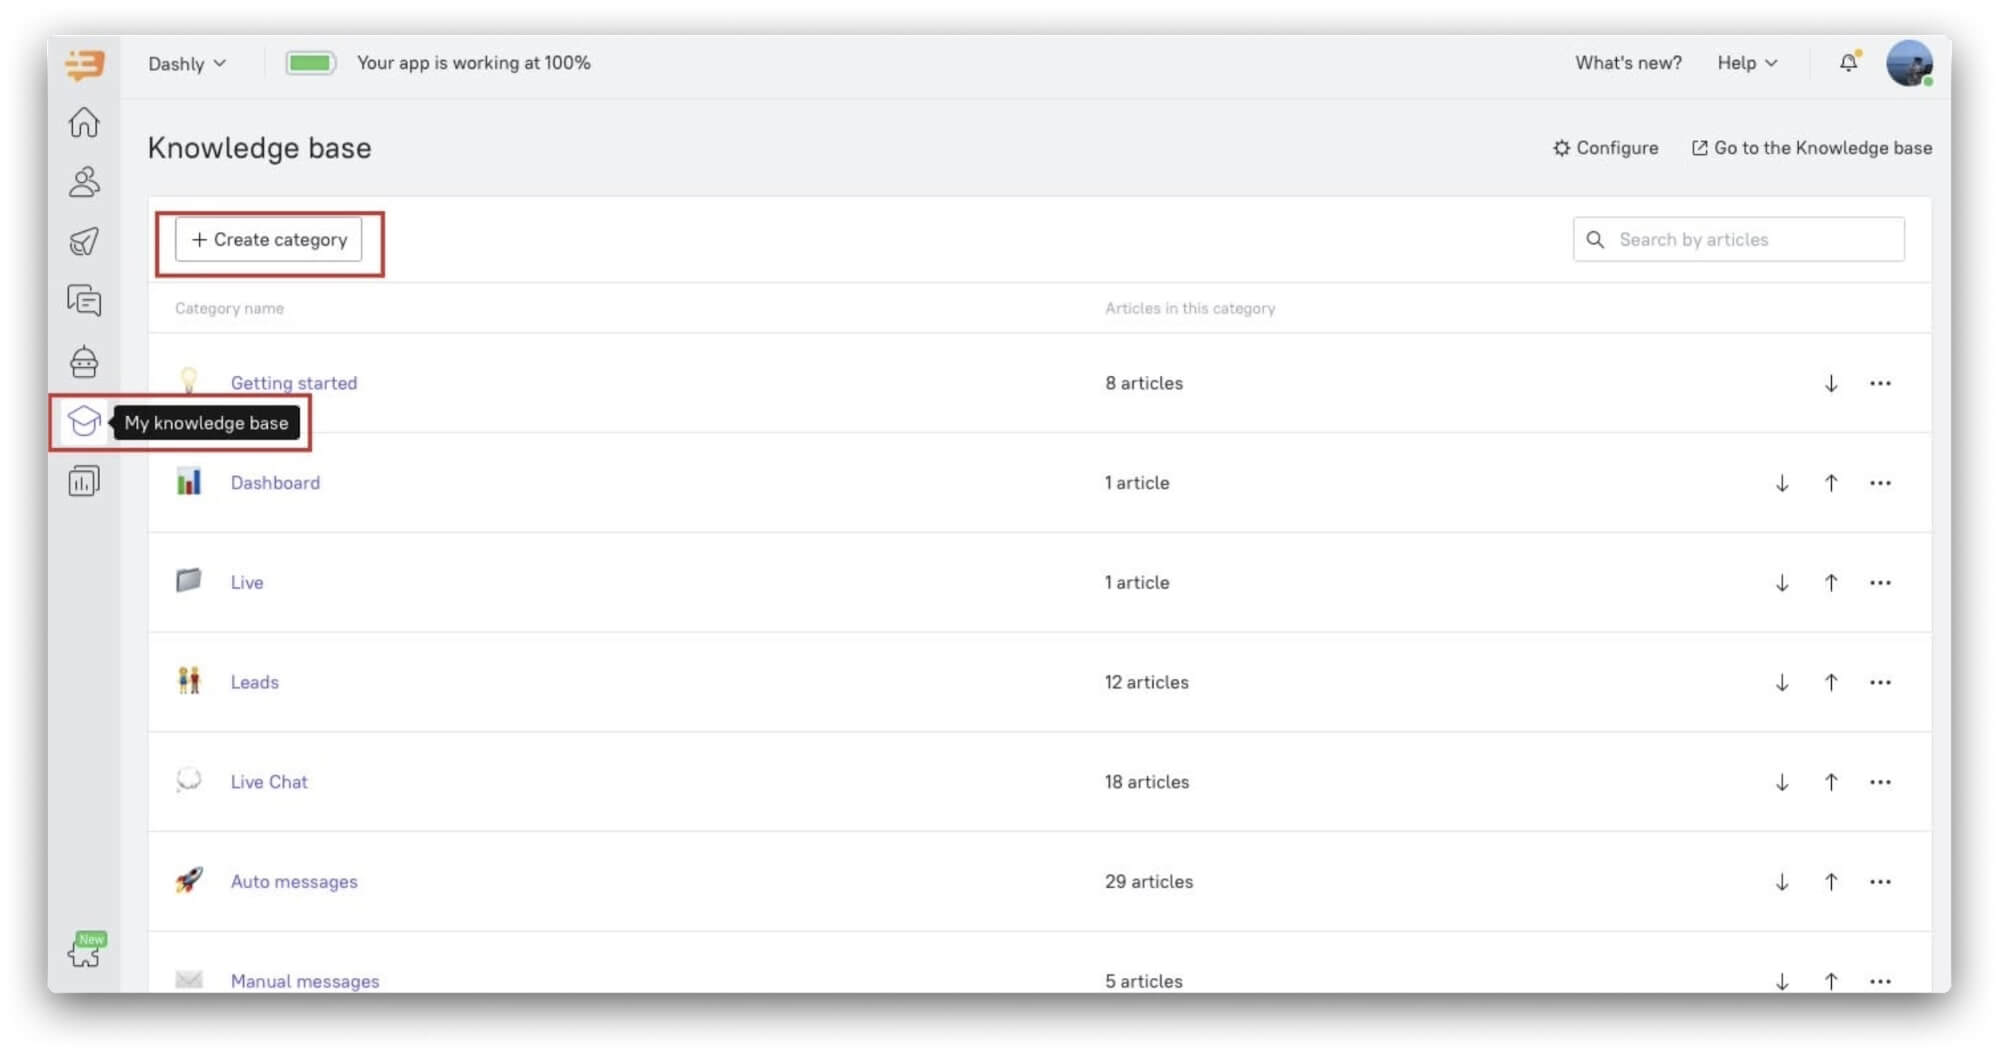This screenshot has width=1999, height=1054.
Task: Open the chatbot icon in the sidebar
Action: 84,361
